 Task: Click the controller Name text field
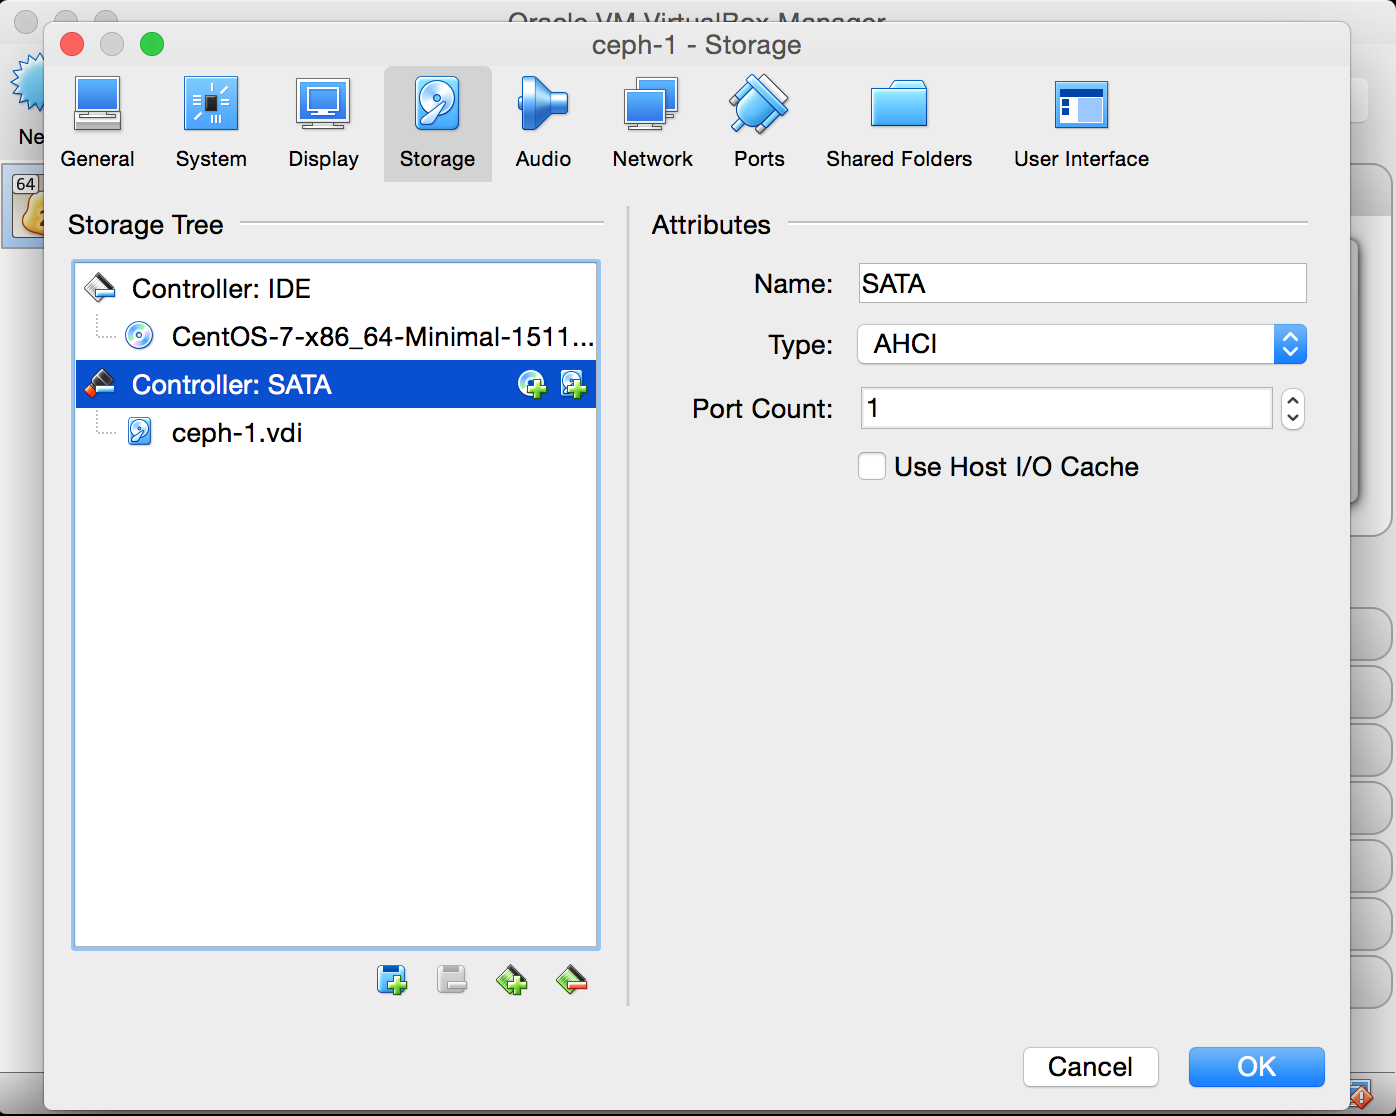[1083, 283]
